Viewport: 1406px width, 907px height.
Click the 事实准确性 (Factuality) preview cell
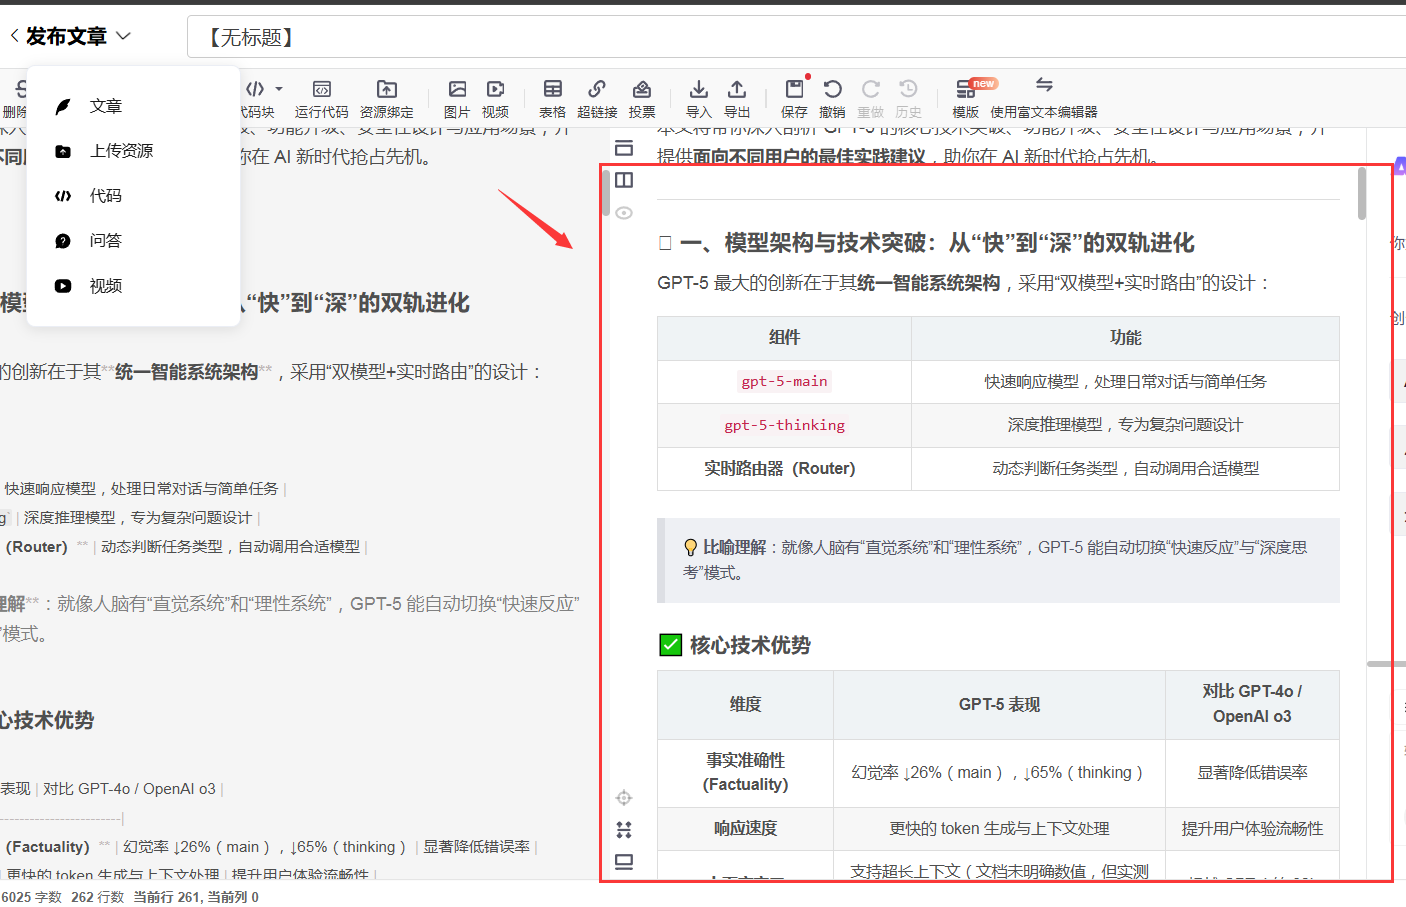click(745, 773)
